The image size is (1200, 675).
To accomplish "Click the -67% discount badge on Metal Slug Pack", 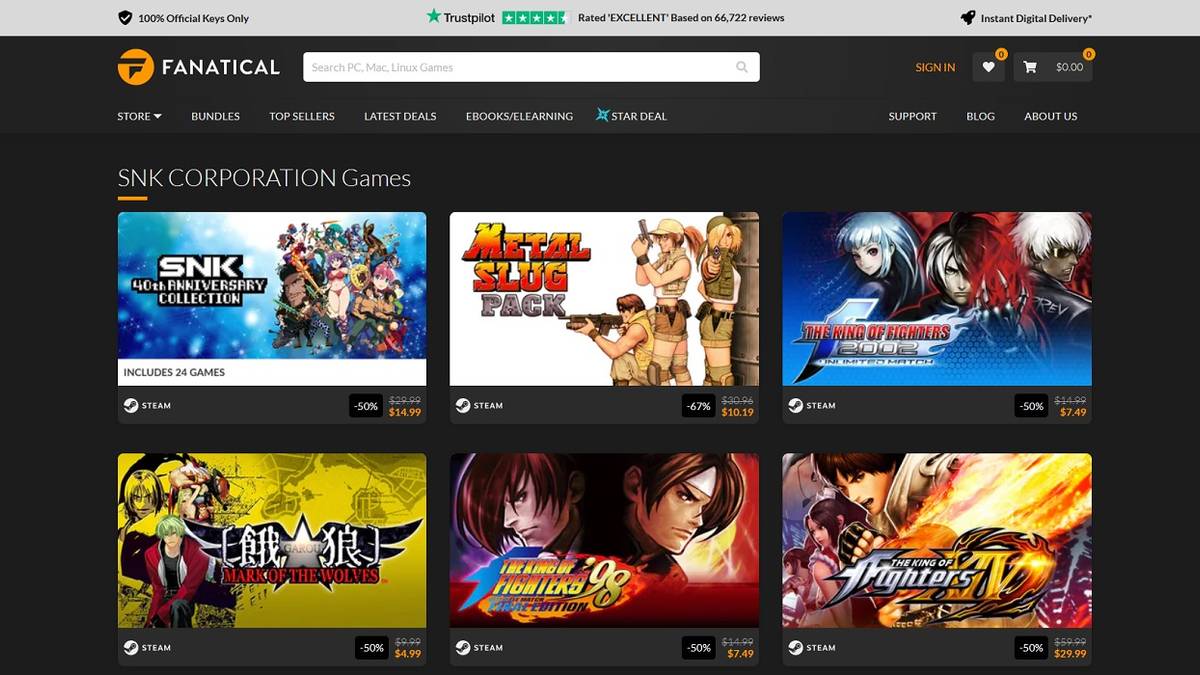I will click(699, 406).
